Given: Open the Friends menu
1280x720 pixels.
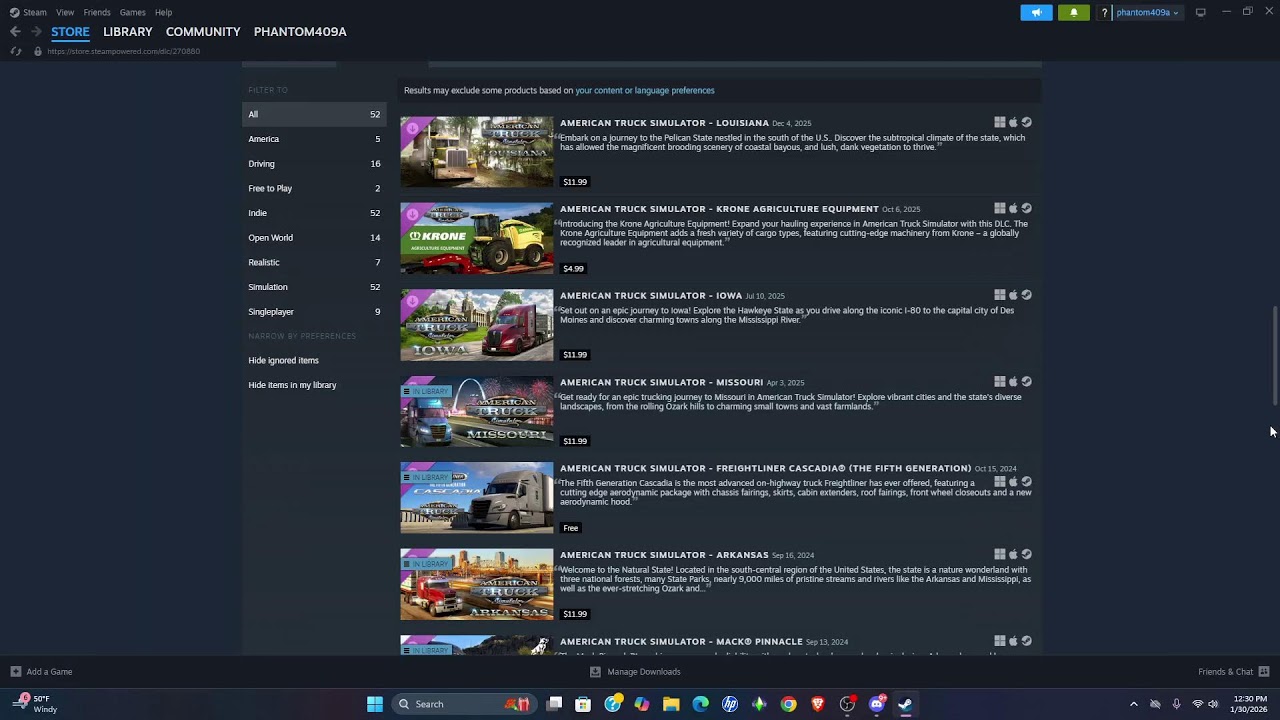Looking at the screenshot, I should pos(97,12).
